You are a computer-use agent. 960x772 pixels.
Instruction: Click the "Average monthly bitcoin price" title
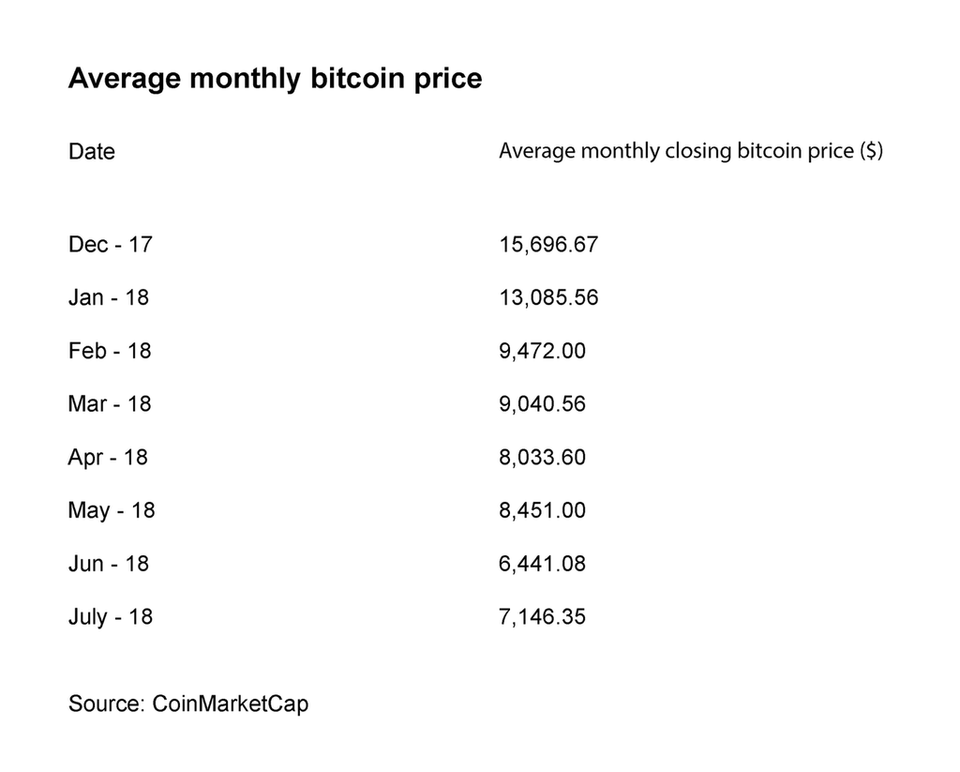tap(275, 79)
